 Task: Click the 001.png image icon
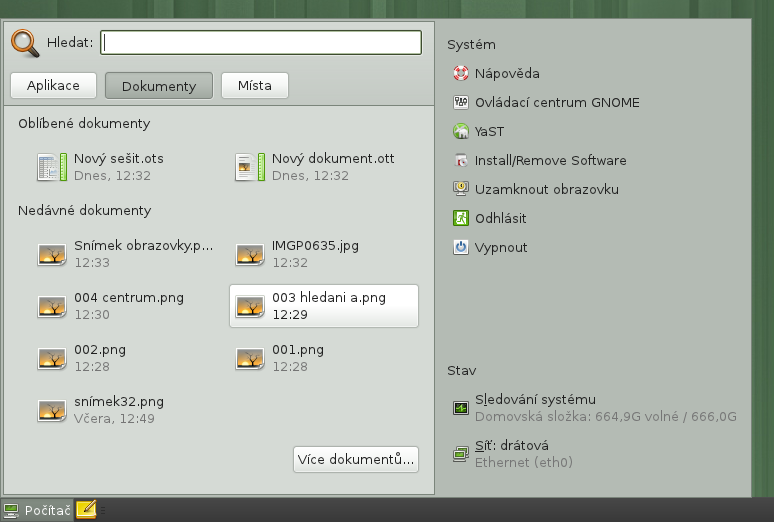(250, 359)
